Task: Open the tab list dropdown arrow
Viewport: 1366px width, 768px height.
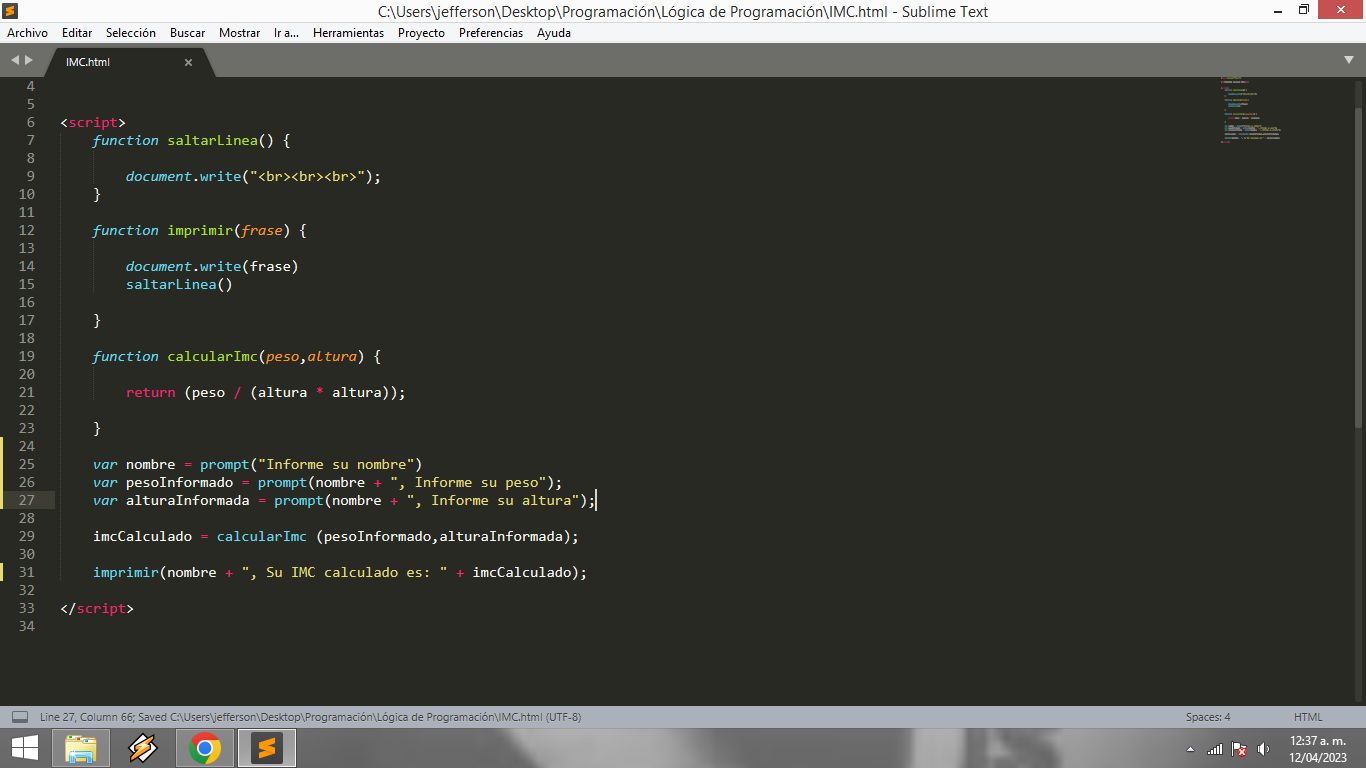Action: [1349, 61]
